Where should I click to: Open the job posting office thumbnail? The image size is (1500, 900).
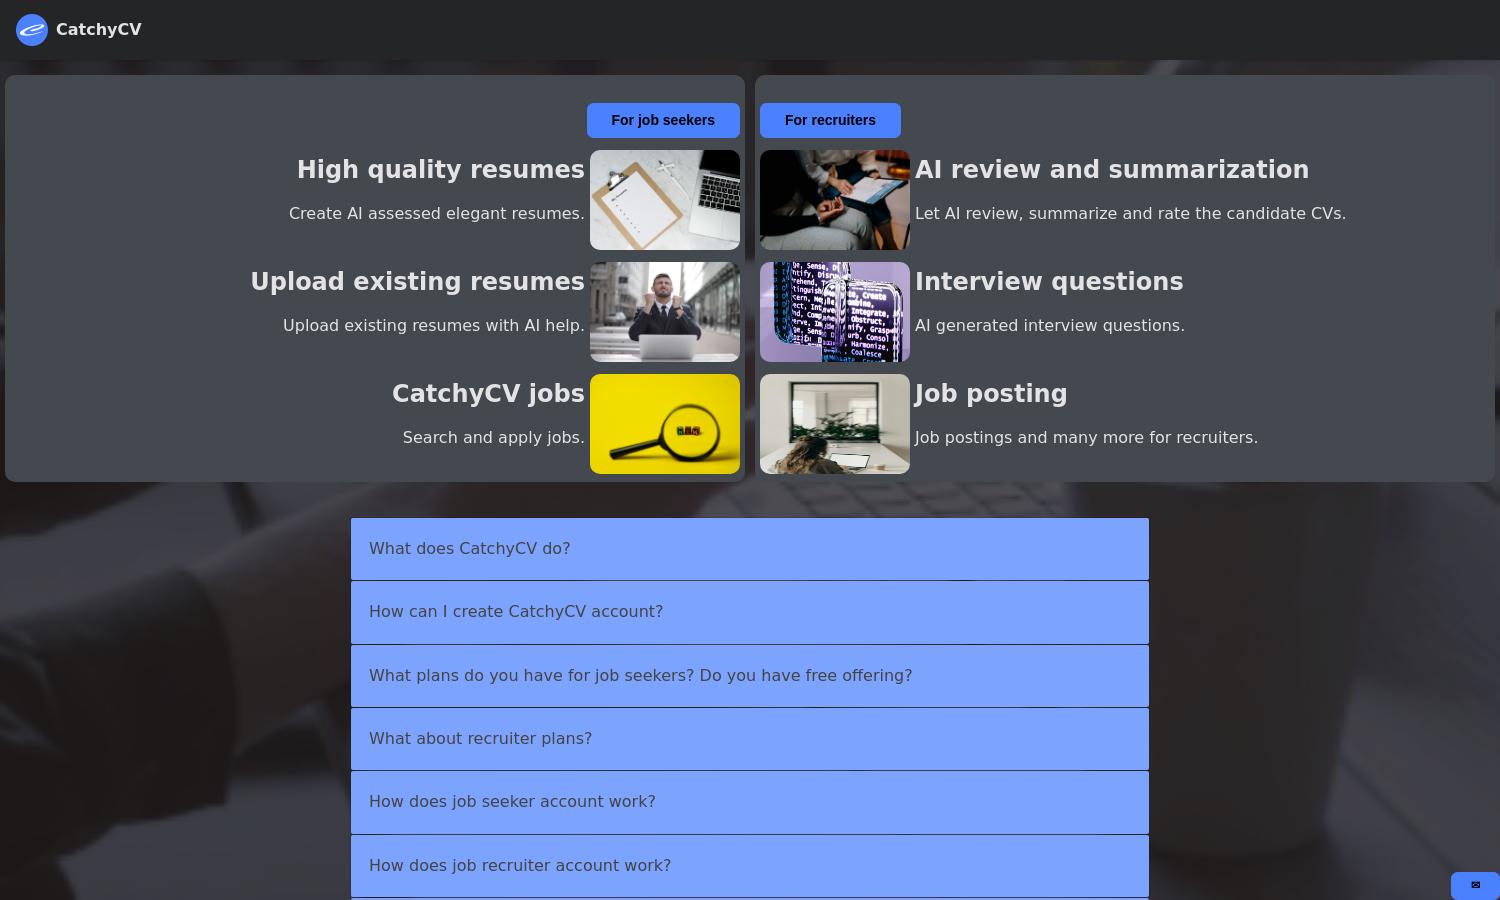835,424
